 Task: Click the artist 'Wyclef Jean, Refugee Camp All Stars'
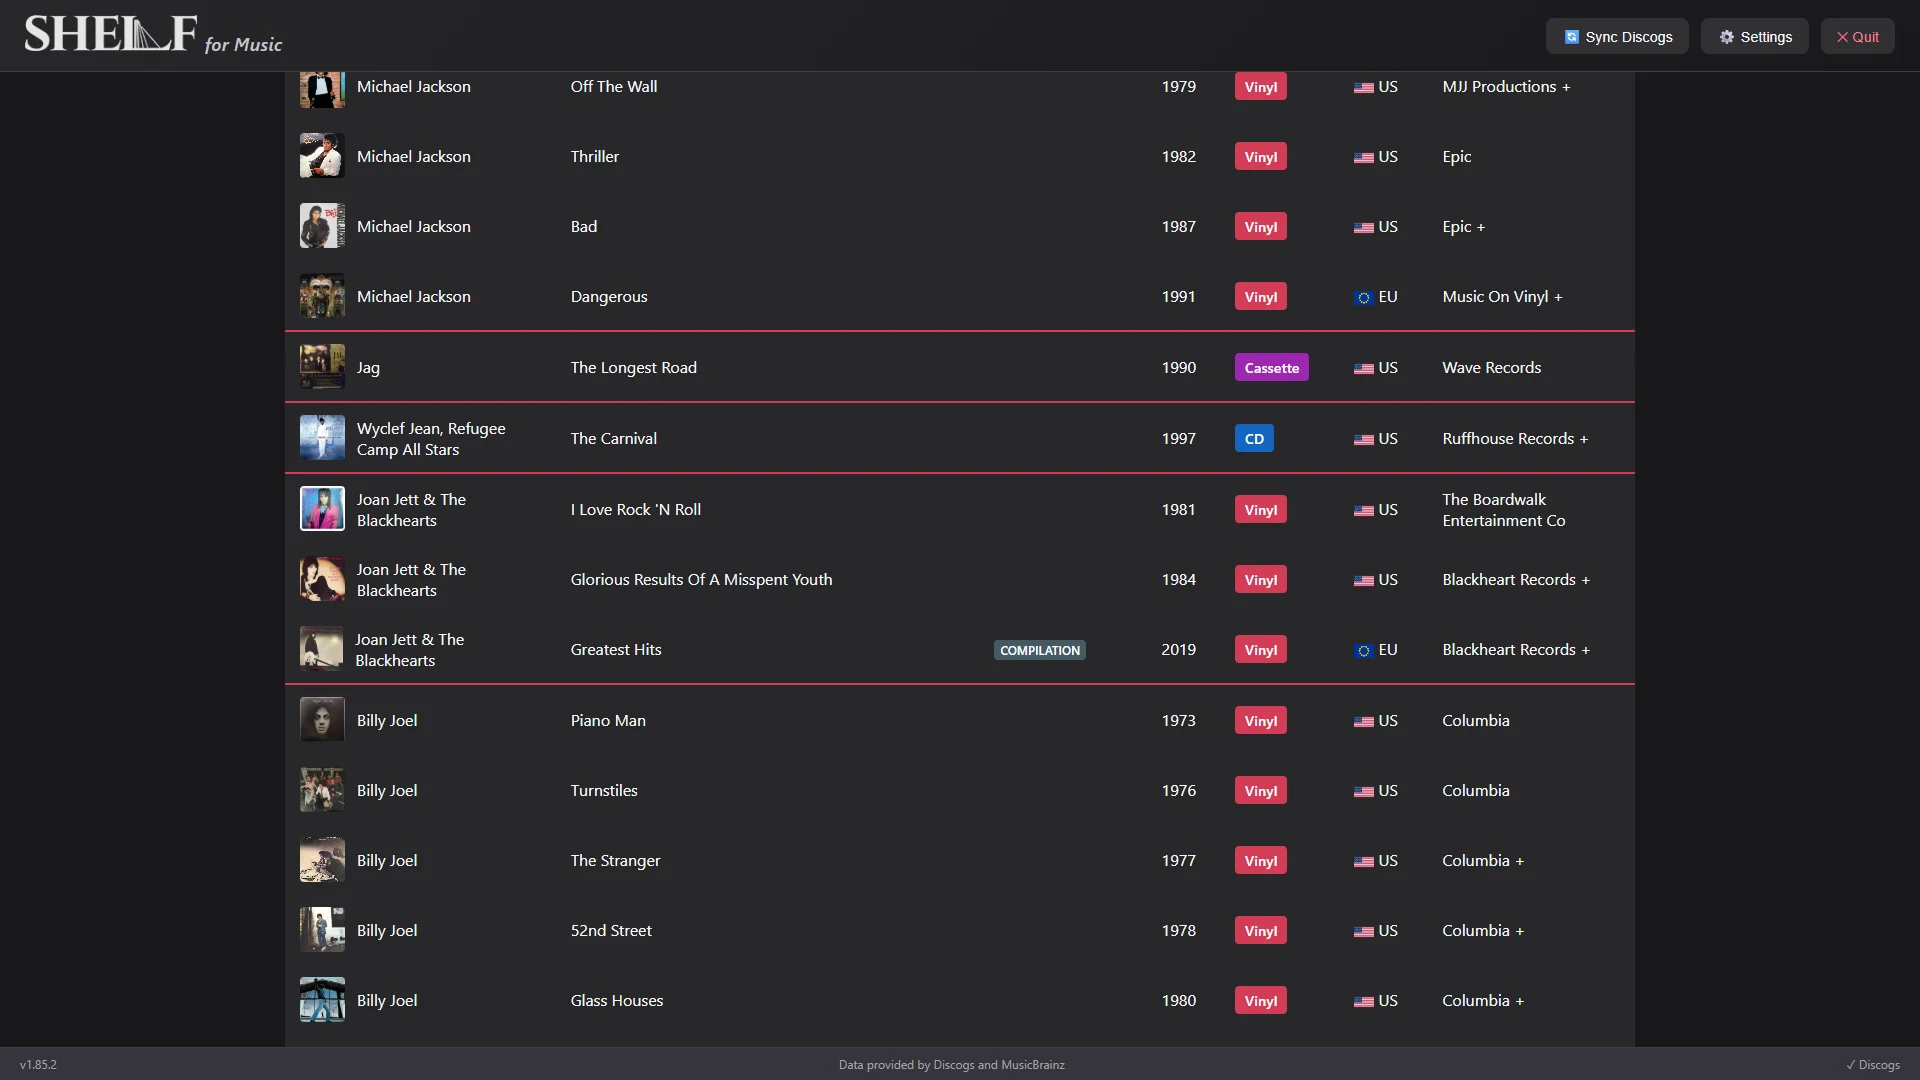coord(431,439)
